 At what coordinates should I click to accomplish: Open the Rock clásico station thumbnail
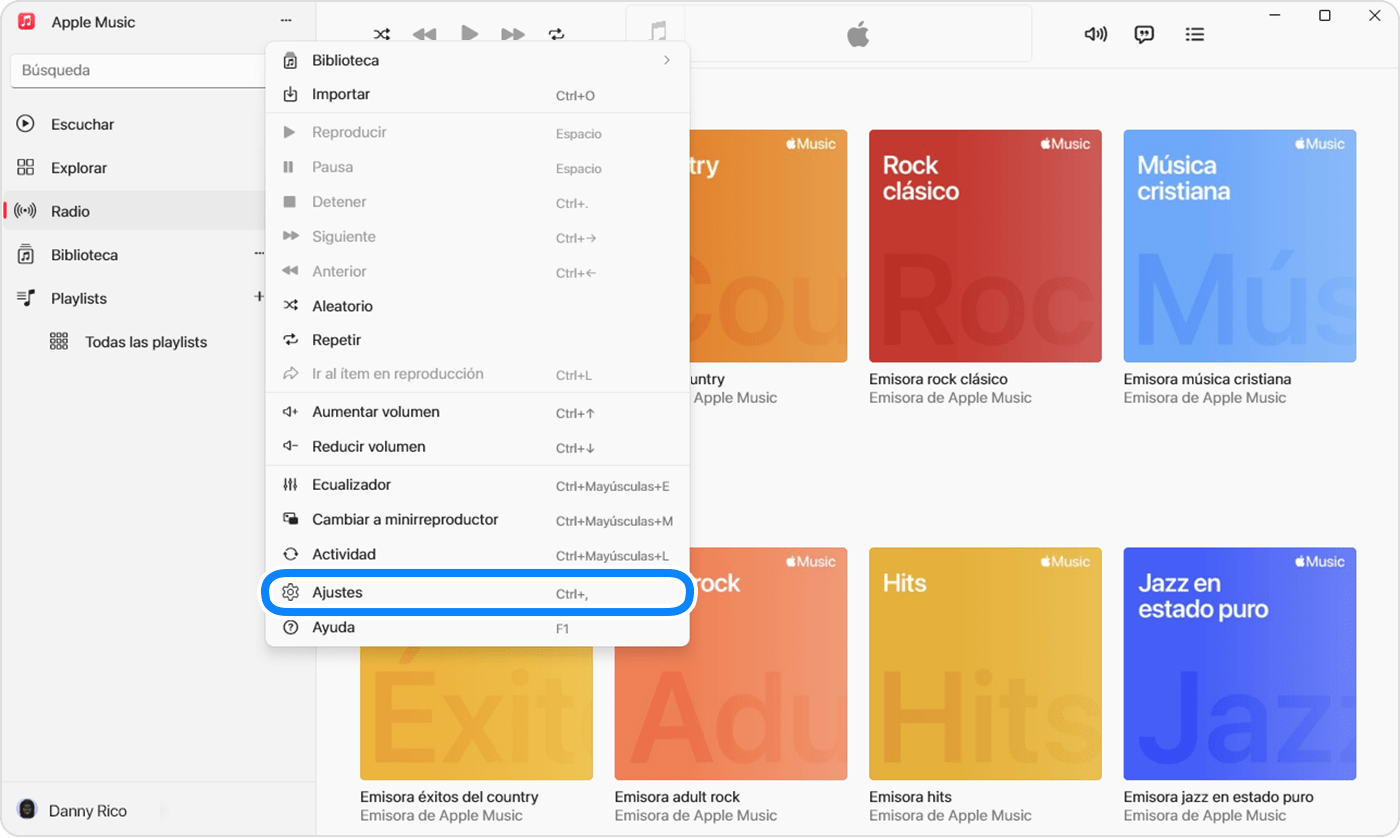[985, 246]
